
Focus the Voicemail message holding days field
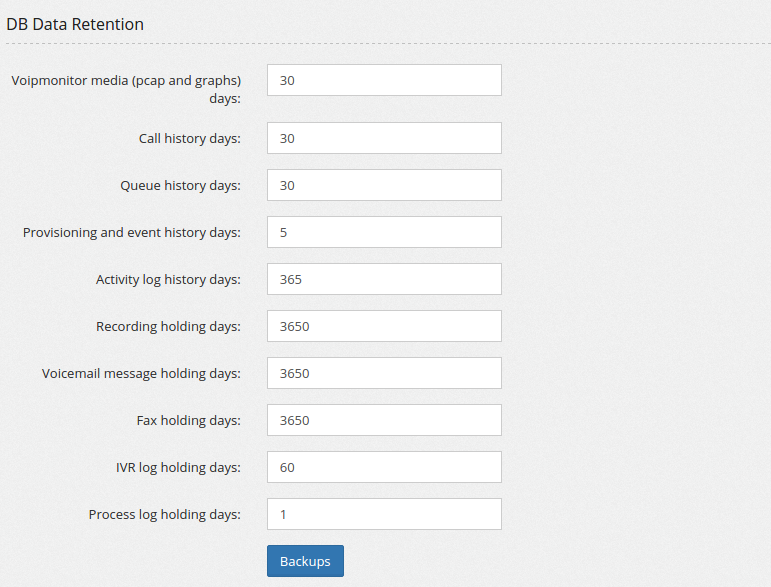pos(384,373)
